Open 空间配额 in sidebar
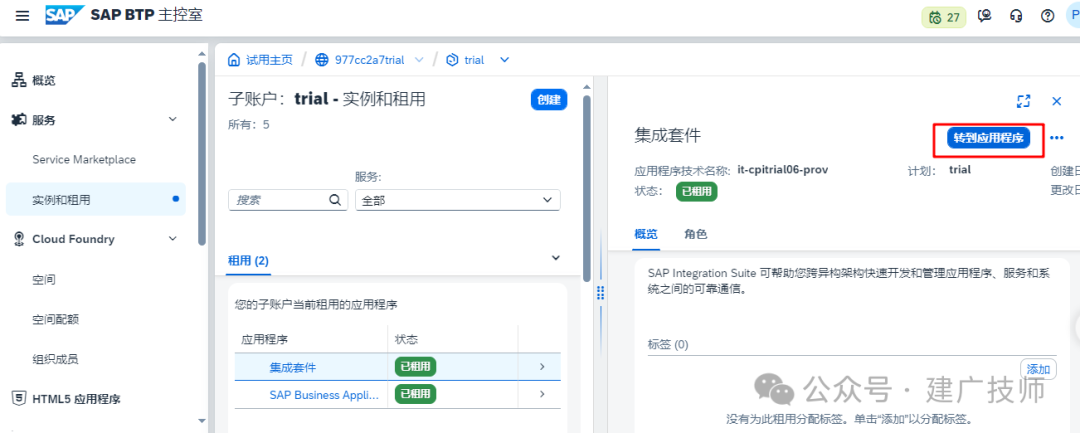 [x=55, y=319]
